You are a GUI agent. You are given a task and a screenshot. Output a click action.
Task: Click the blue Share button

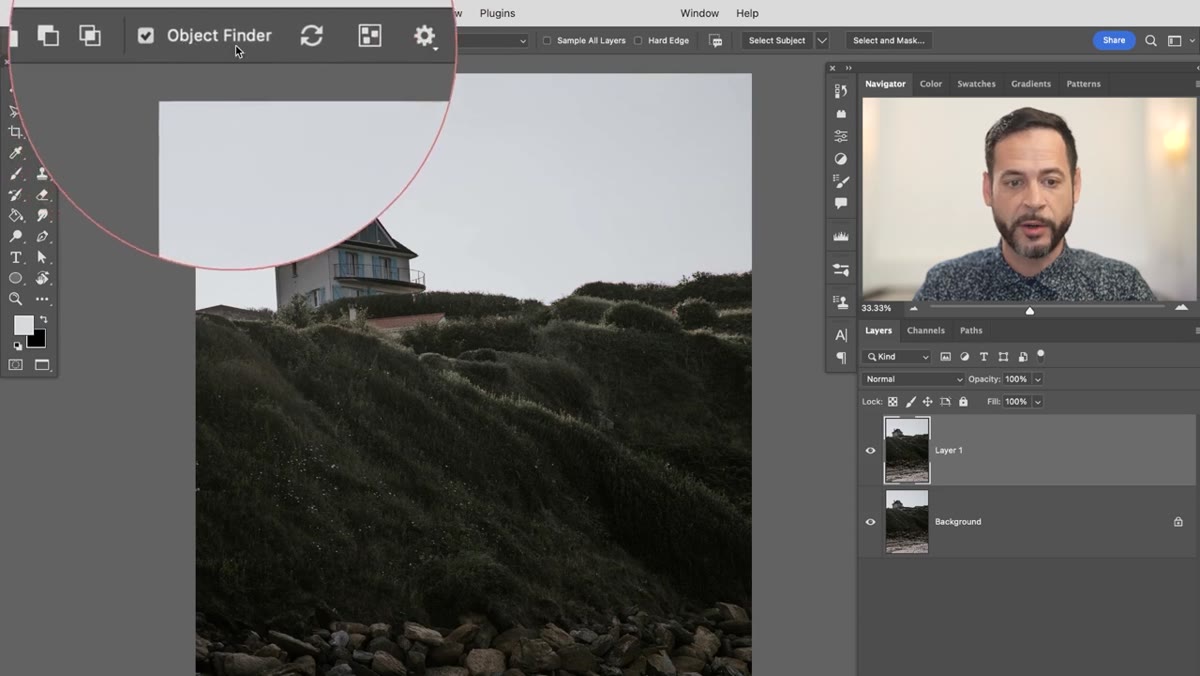(1114, 41)
